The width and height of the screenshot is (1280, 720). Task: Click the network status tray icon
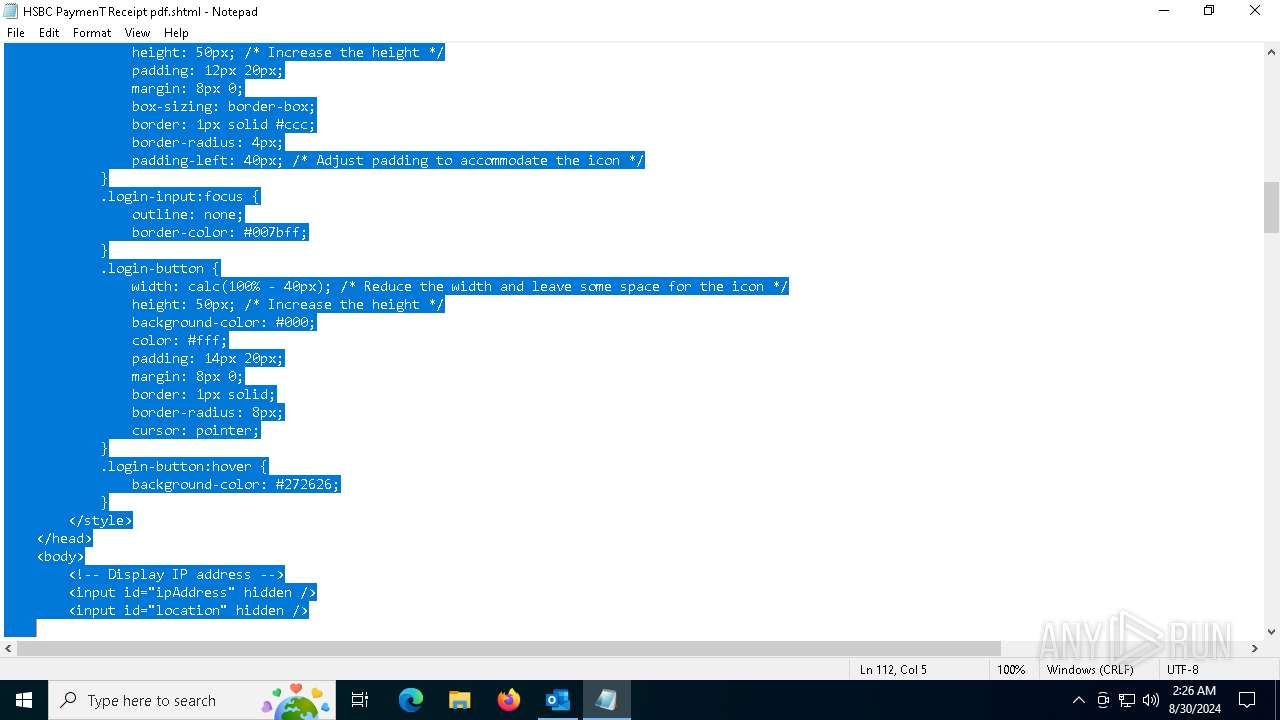[x=1127, y=700]
